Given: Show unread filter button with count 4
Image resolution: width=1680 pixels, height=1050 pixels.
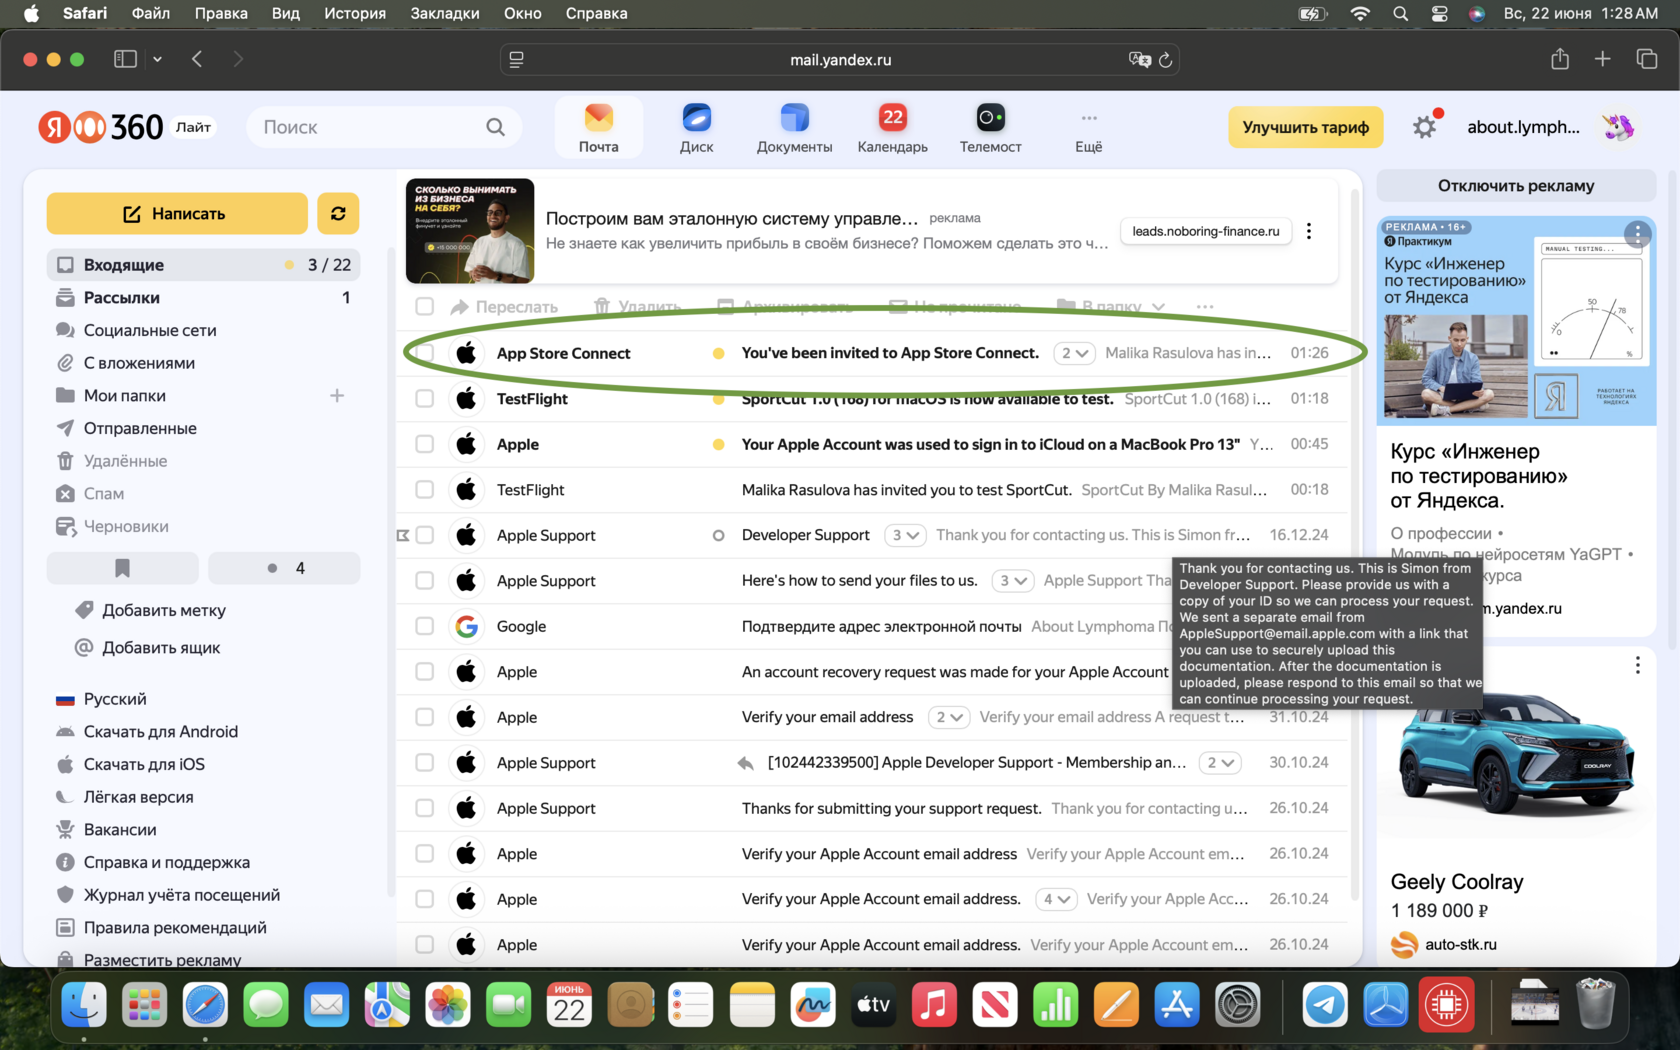Looking at the screenshot, I should coord(284,568).
